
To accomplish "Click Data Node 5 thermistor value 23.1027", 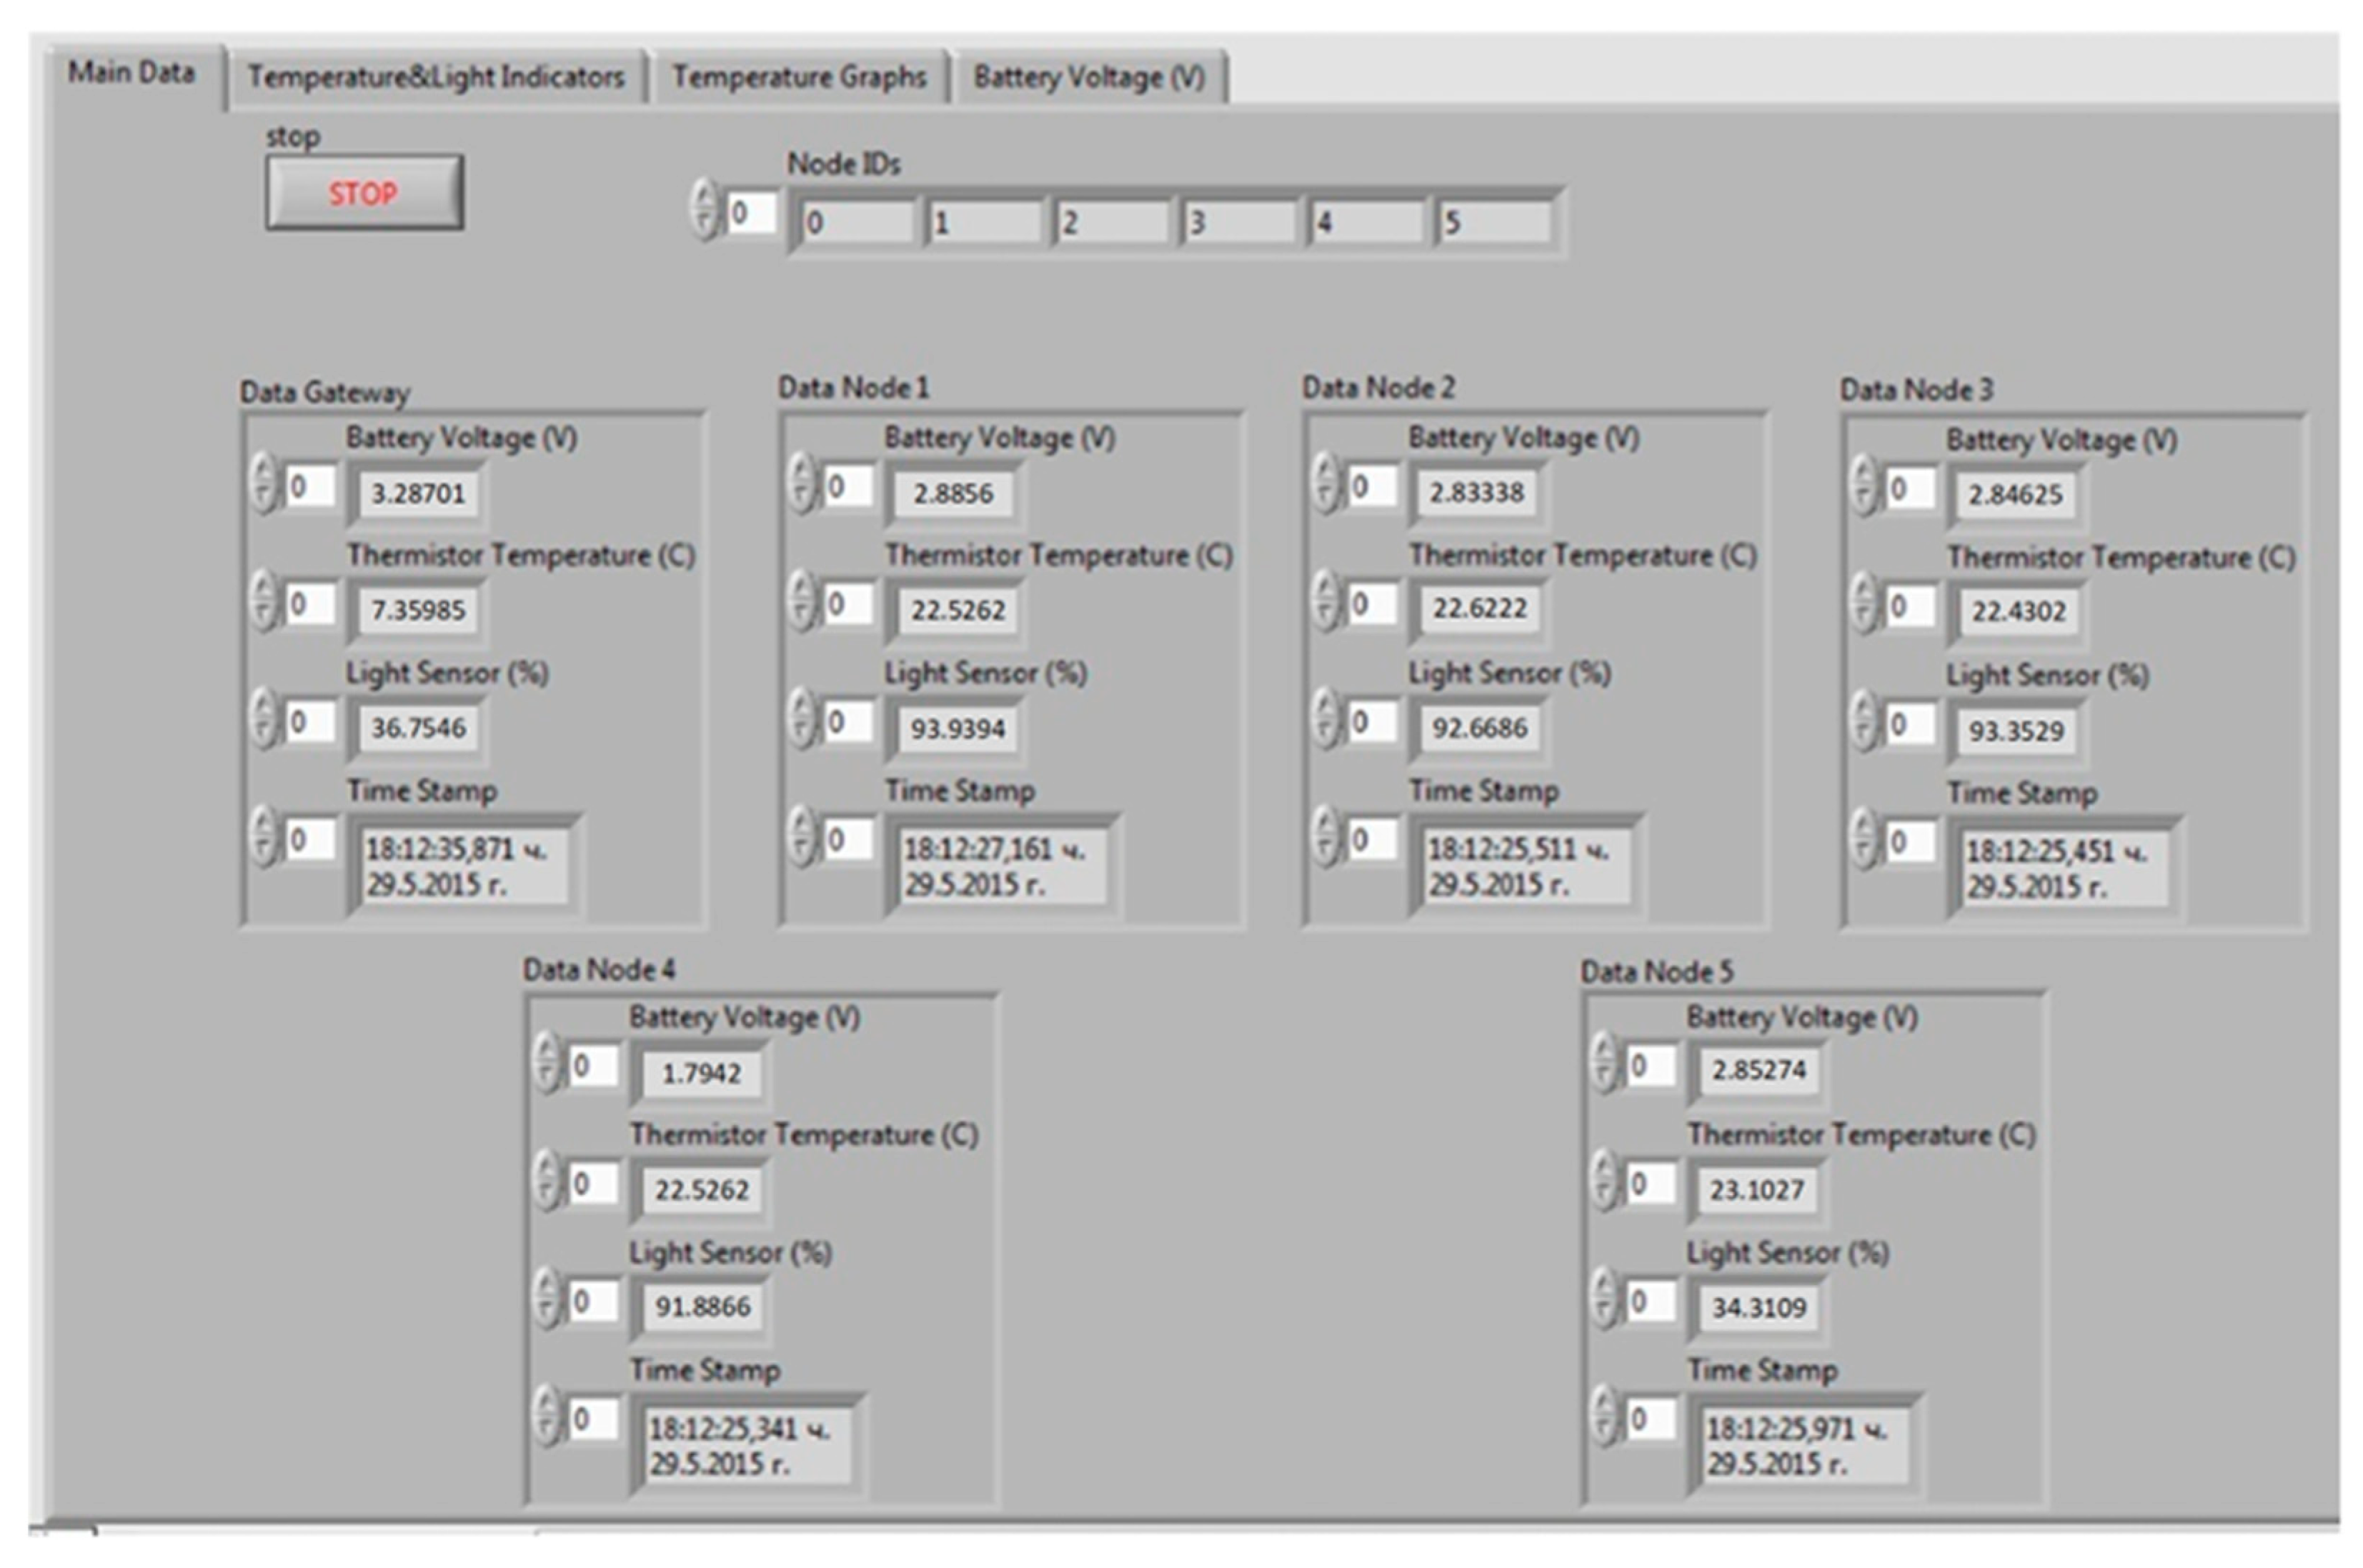I will (x=1757, y=1190).
